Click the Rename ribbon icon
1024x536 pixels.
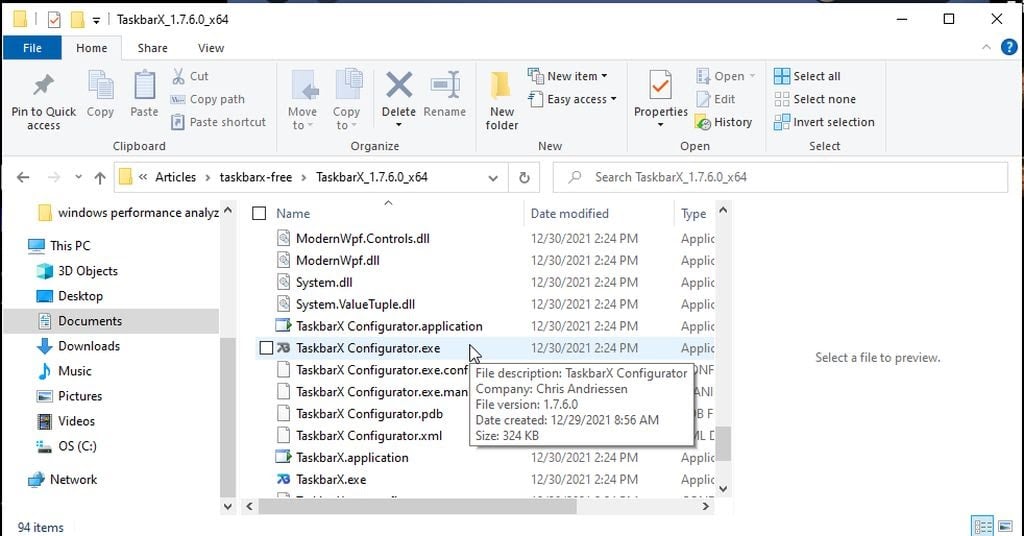[x=445, y=85]
